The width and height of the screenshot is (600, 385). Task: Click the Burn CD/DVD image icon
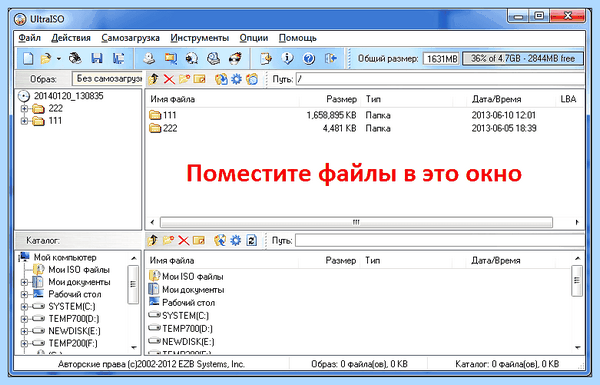point(235,59)
